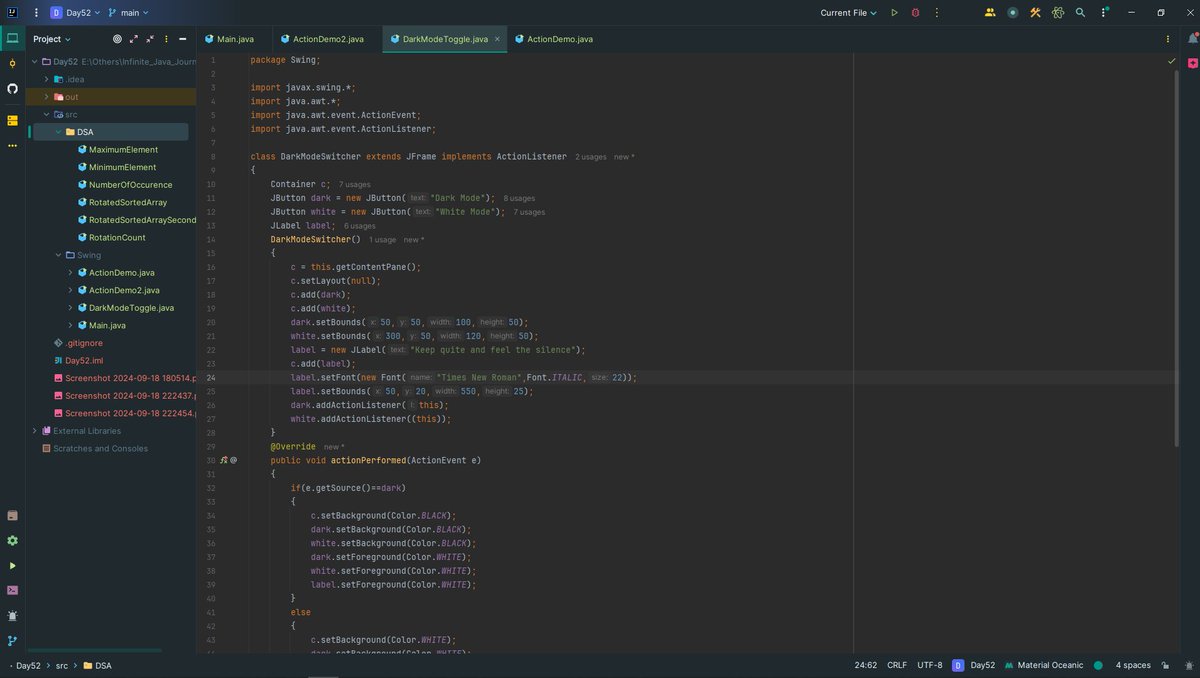
Task: Open Project panel options menu
Action: (x=166, y=39)
